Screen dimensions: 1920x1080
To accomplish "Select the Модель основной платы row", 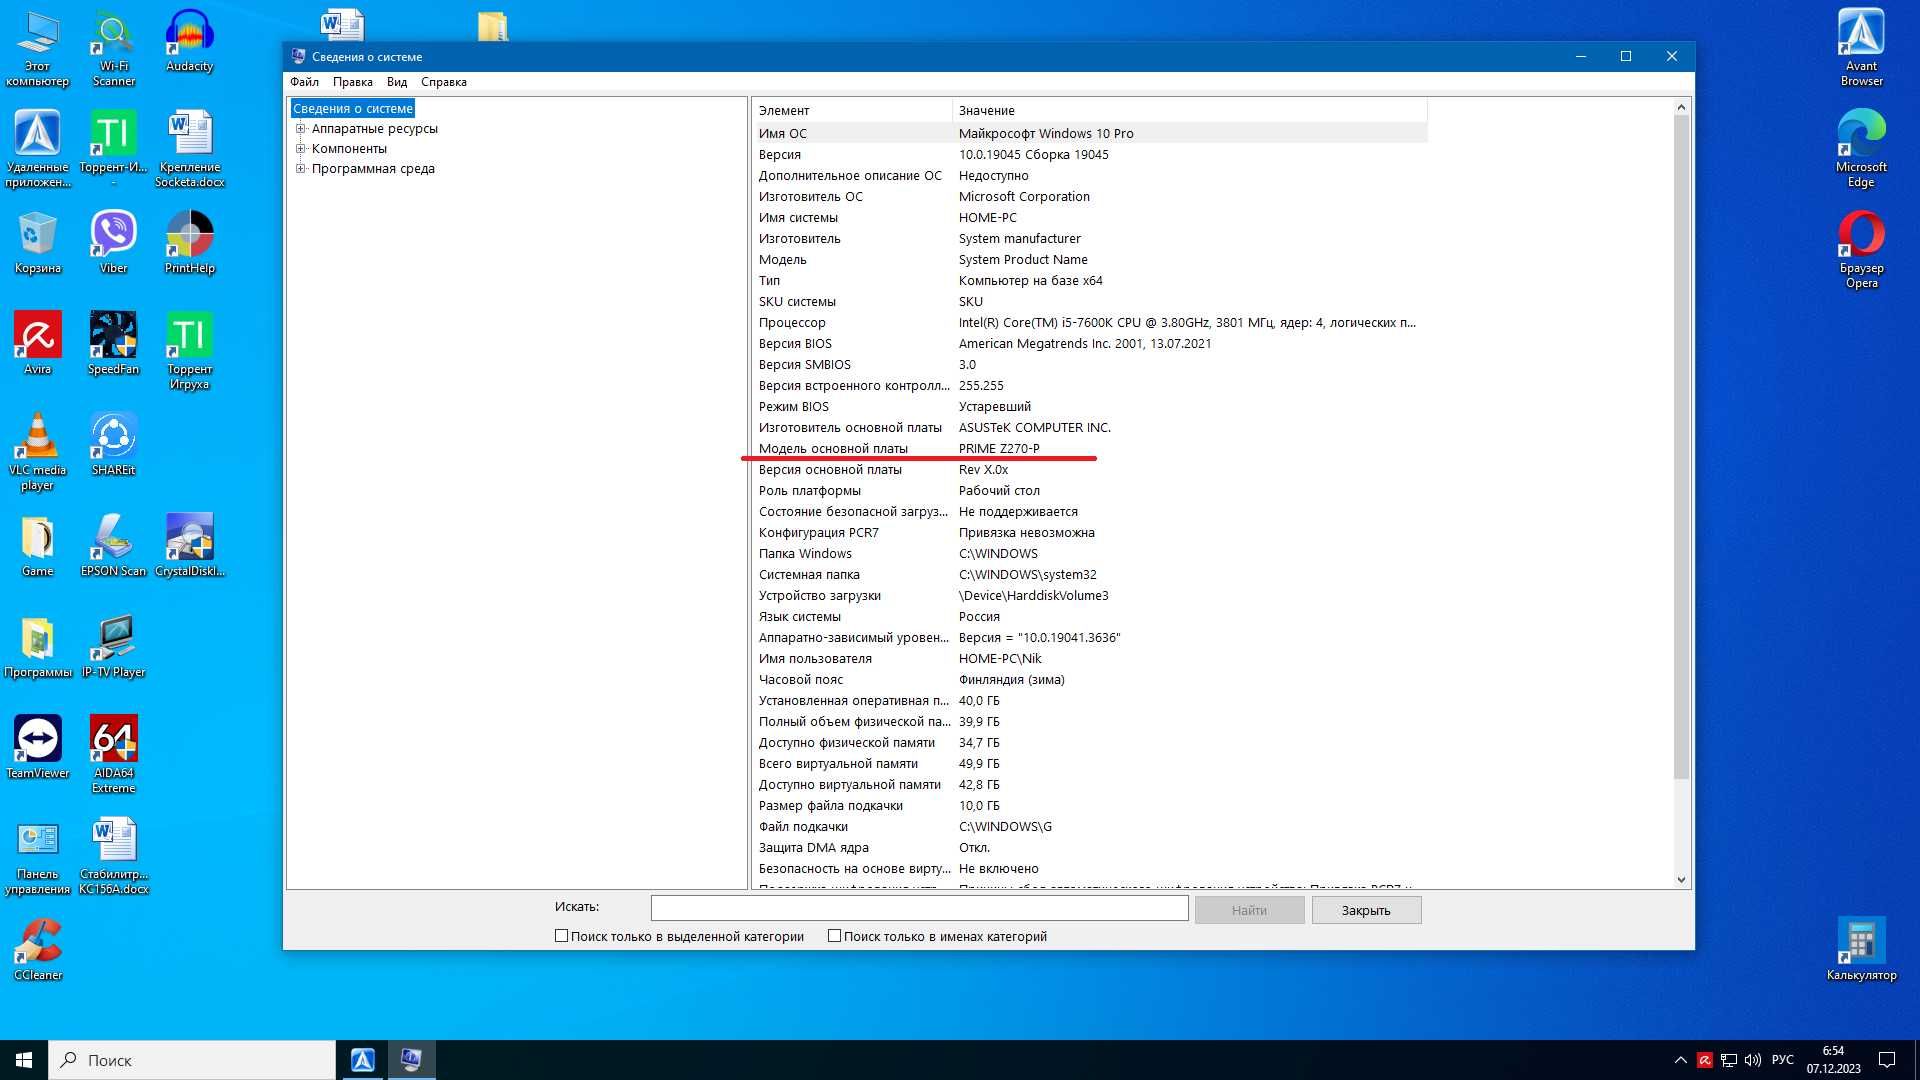I will point(1089,448).
